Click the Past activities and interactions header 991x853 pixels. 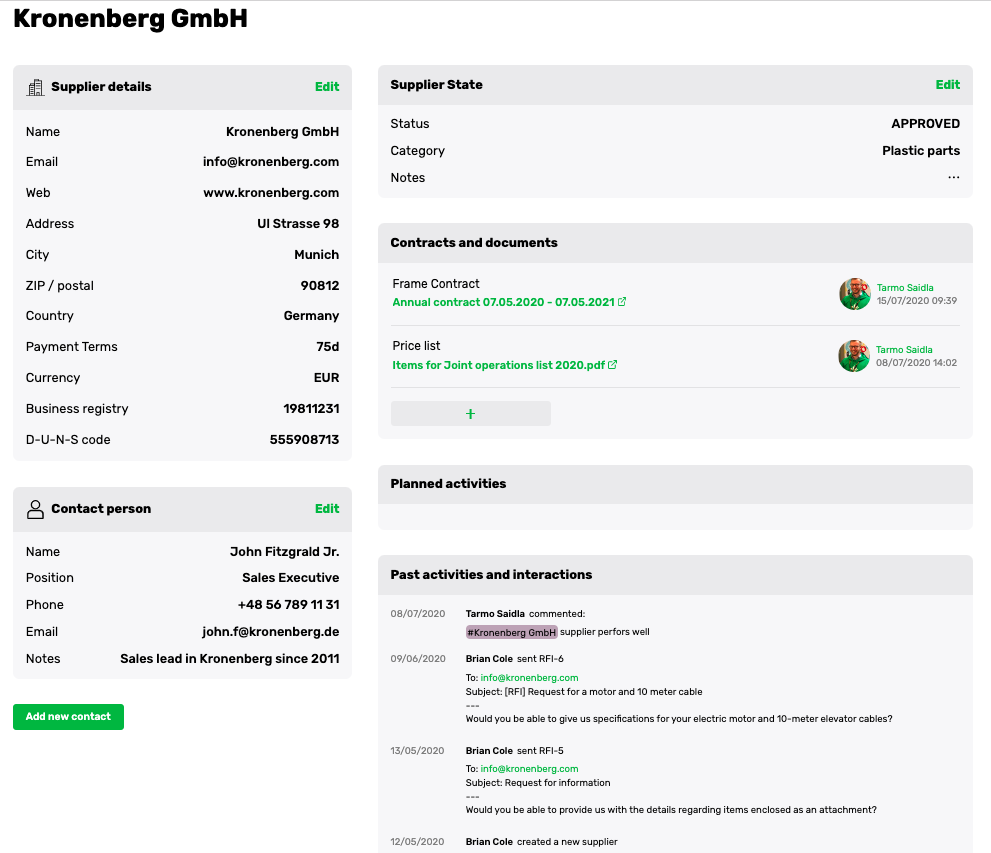pyautogui.click(x=491, y=575)
